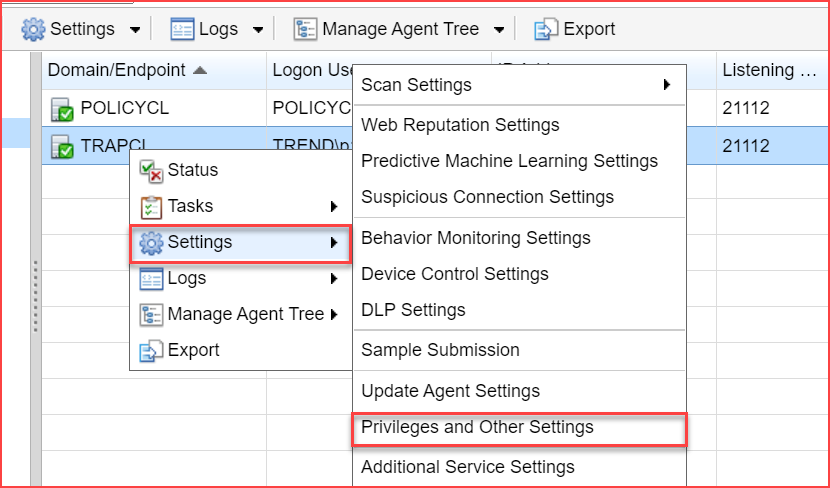Click the Manage Agent Tree toolbar icon
Image resolution: width=830 pixels, height=488 pixels.
(x=305, y=29)
